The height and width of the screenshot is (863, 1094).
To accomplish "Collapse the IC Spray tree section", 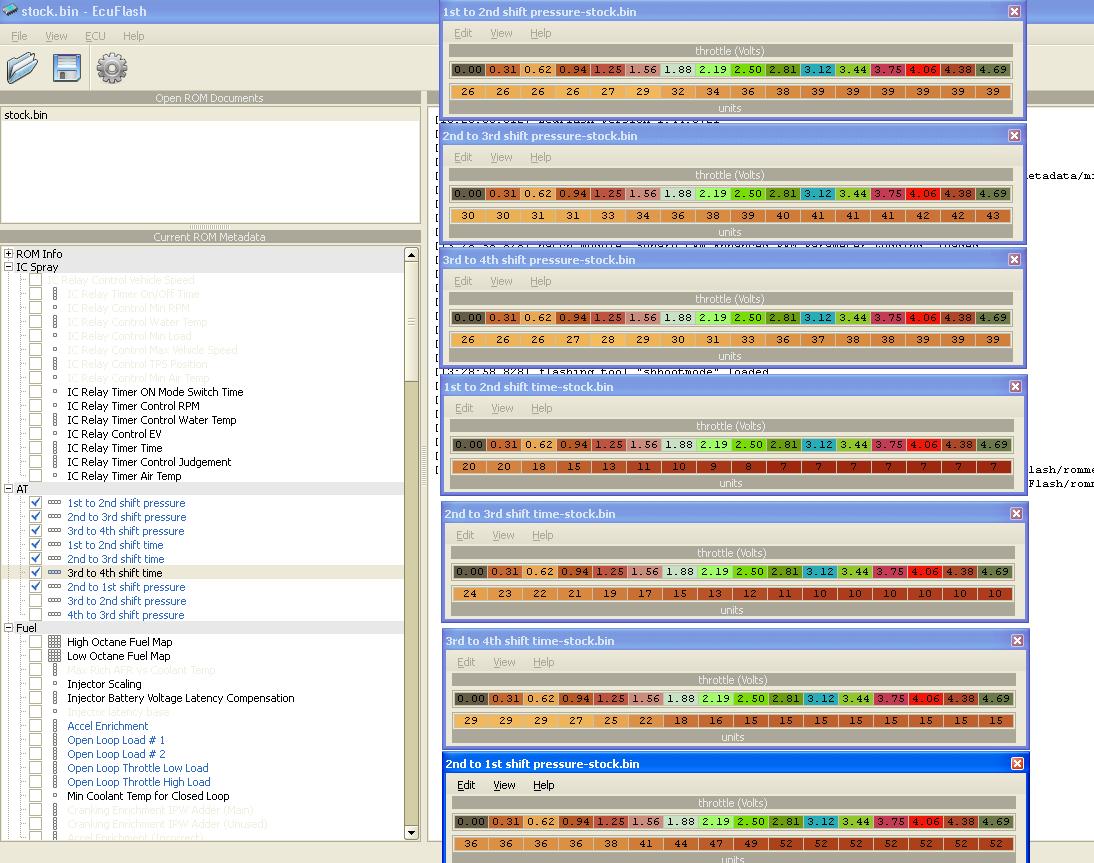I will pos(8,267).
